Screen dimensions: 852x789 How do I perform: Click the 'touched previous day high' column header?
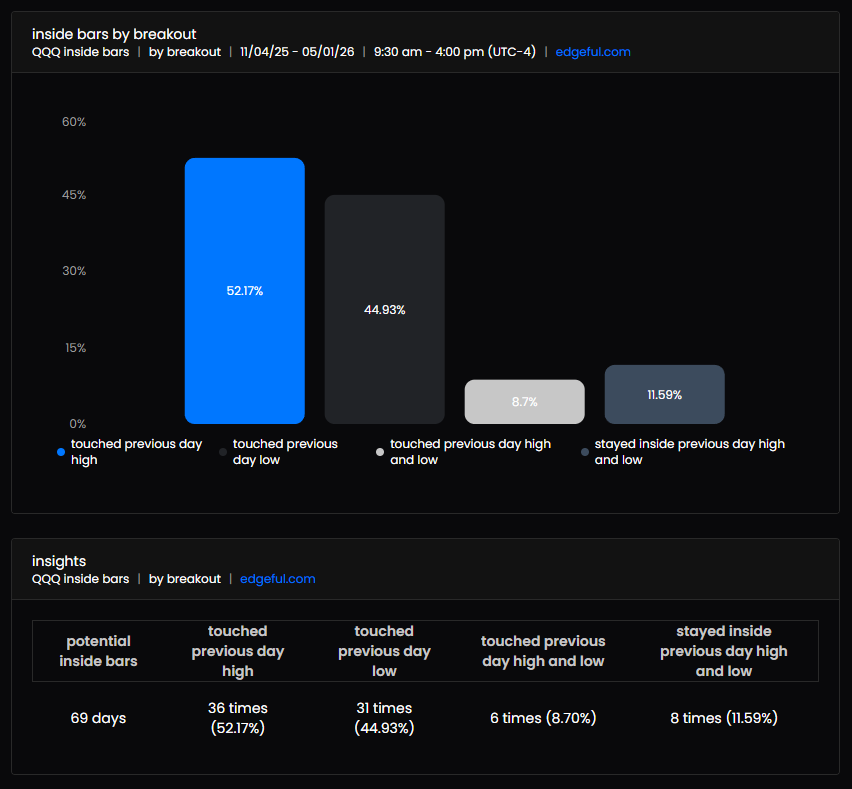pyautogui.click(x=238, y=651)
